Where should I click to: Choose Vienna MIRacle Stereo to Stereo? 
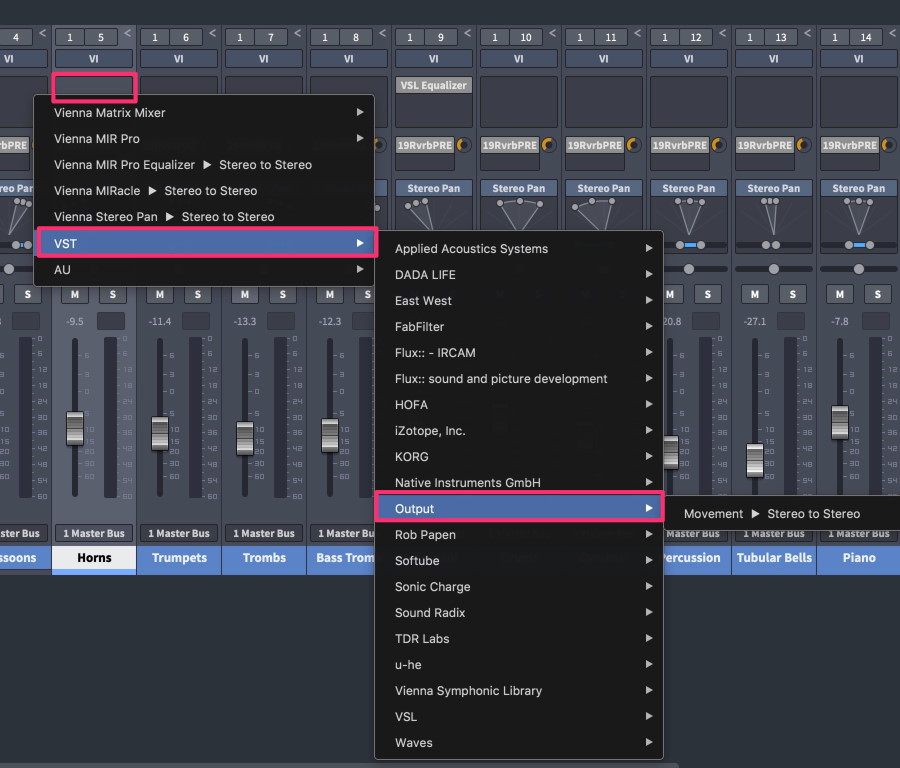[x=204, y=191]
